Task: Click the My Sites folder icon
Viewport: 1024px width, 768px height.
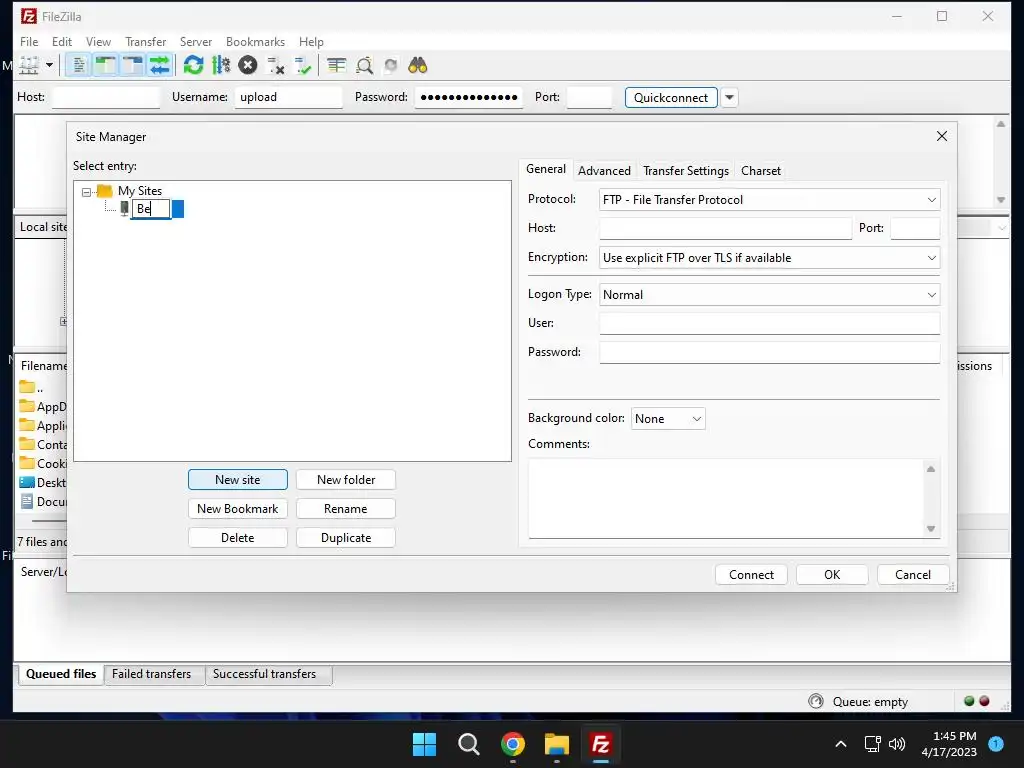Action: pos(104,191)
